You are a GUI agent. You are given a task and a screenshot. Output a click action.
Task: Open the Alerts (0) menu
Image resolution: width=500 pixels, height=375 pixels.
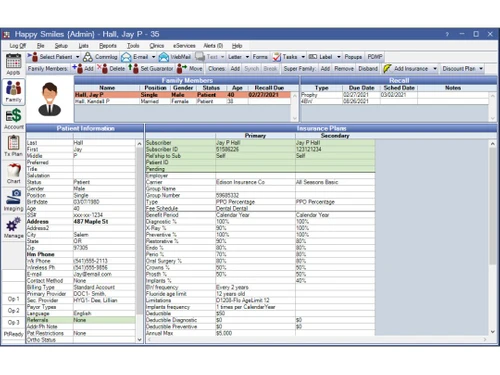(x=213, y=46)
